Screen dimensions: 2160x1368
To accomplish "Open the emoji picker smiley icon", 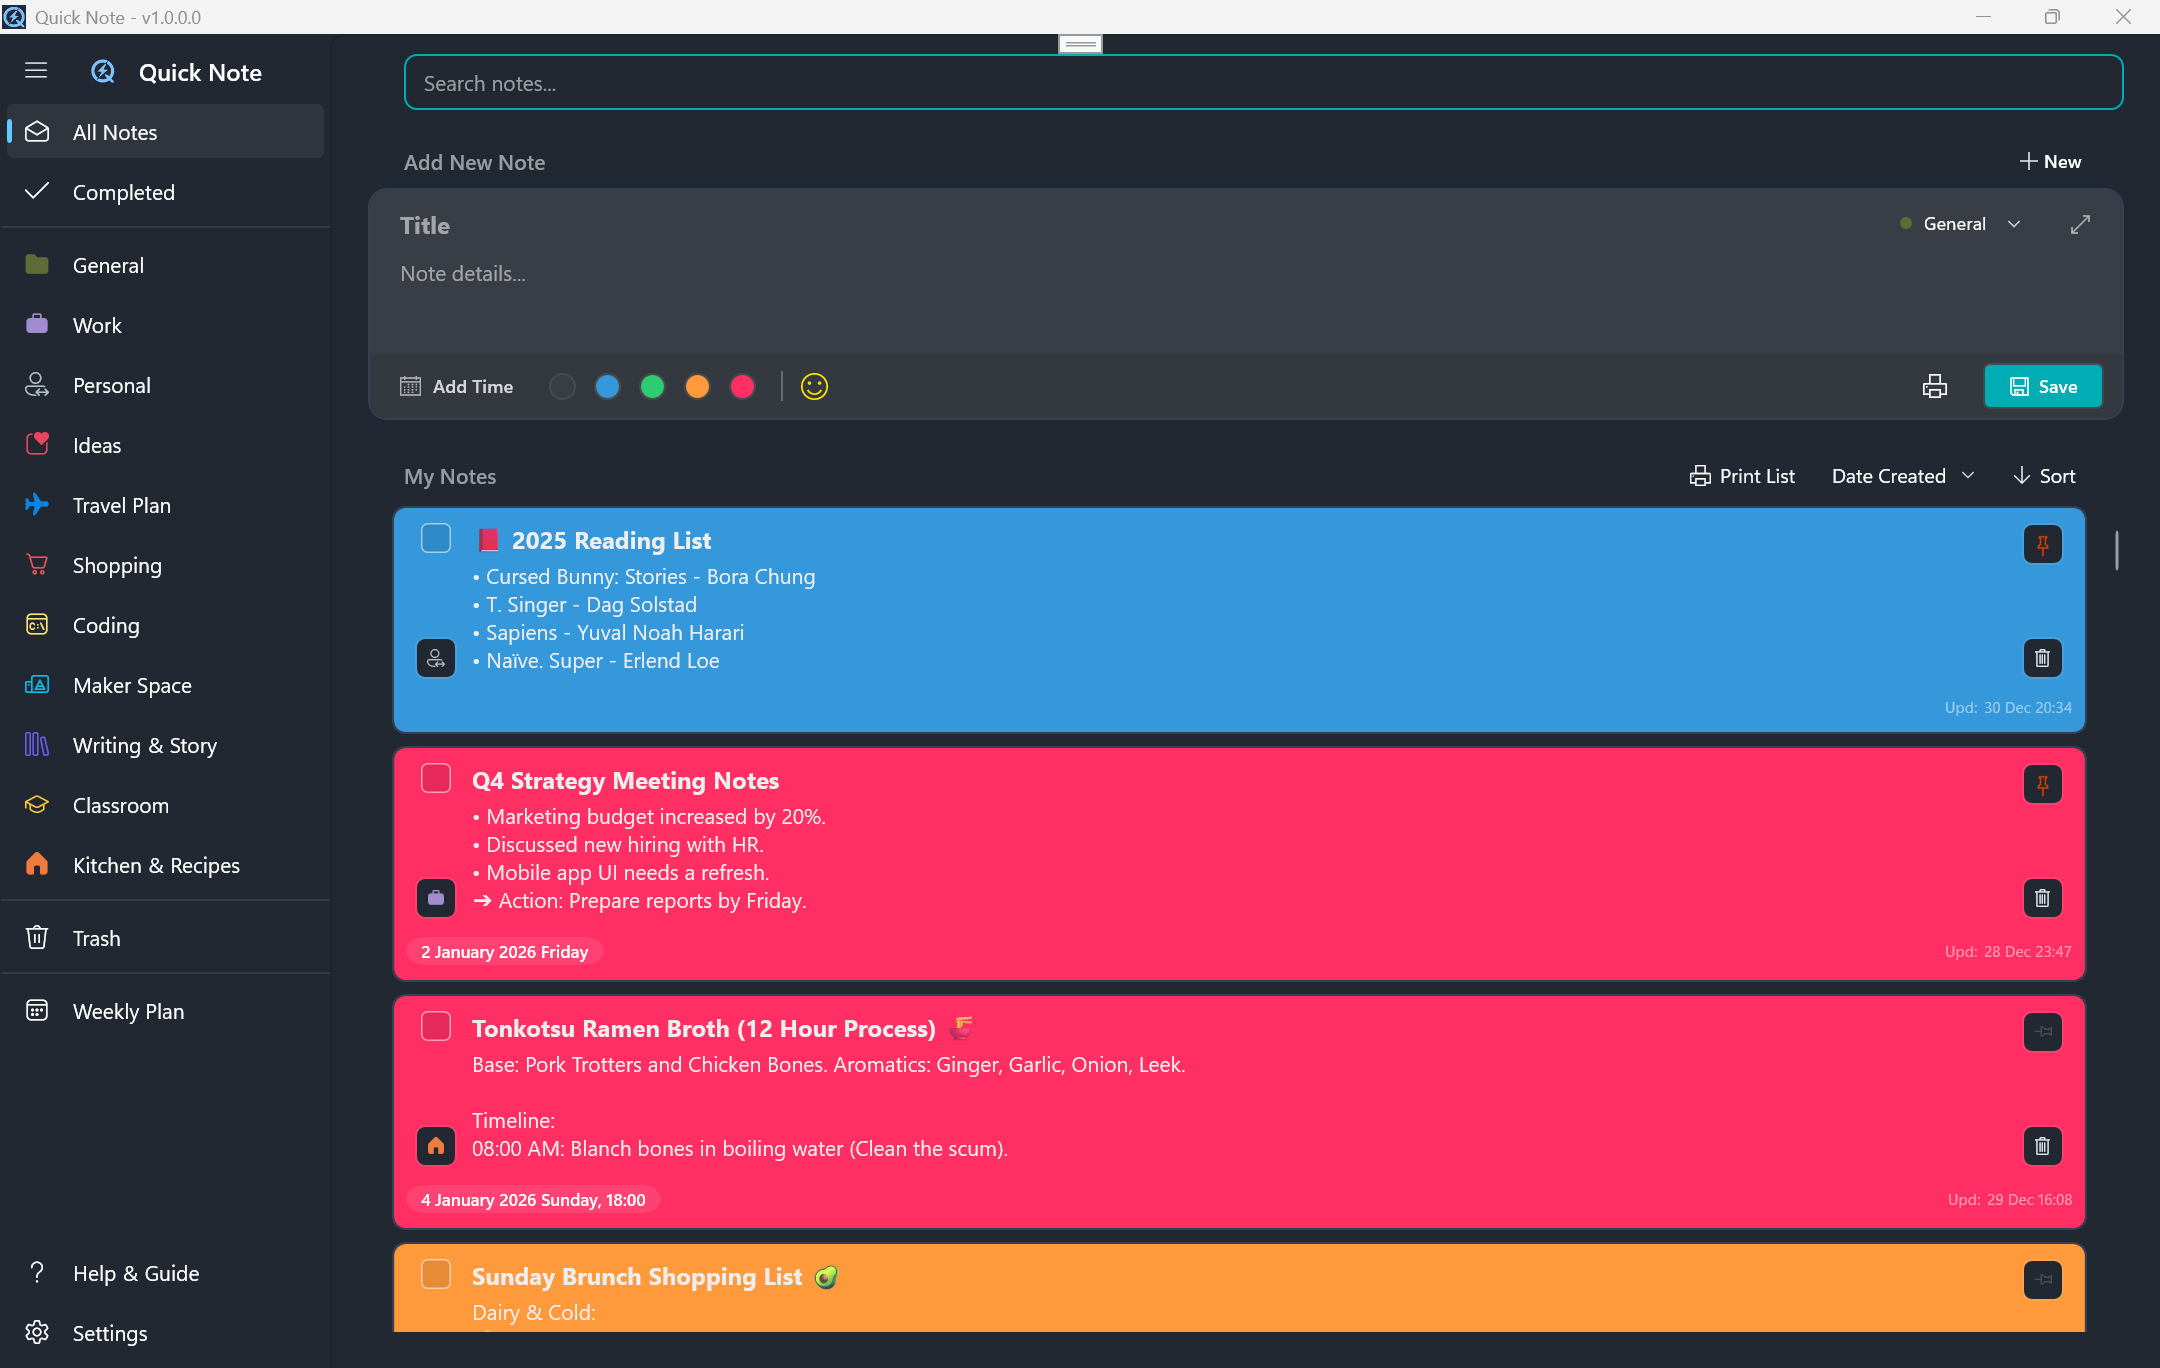I will tap(814, 386).
